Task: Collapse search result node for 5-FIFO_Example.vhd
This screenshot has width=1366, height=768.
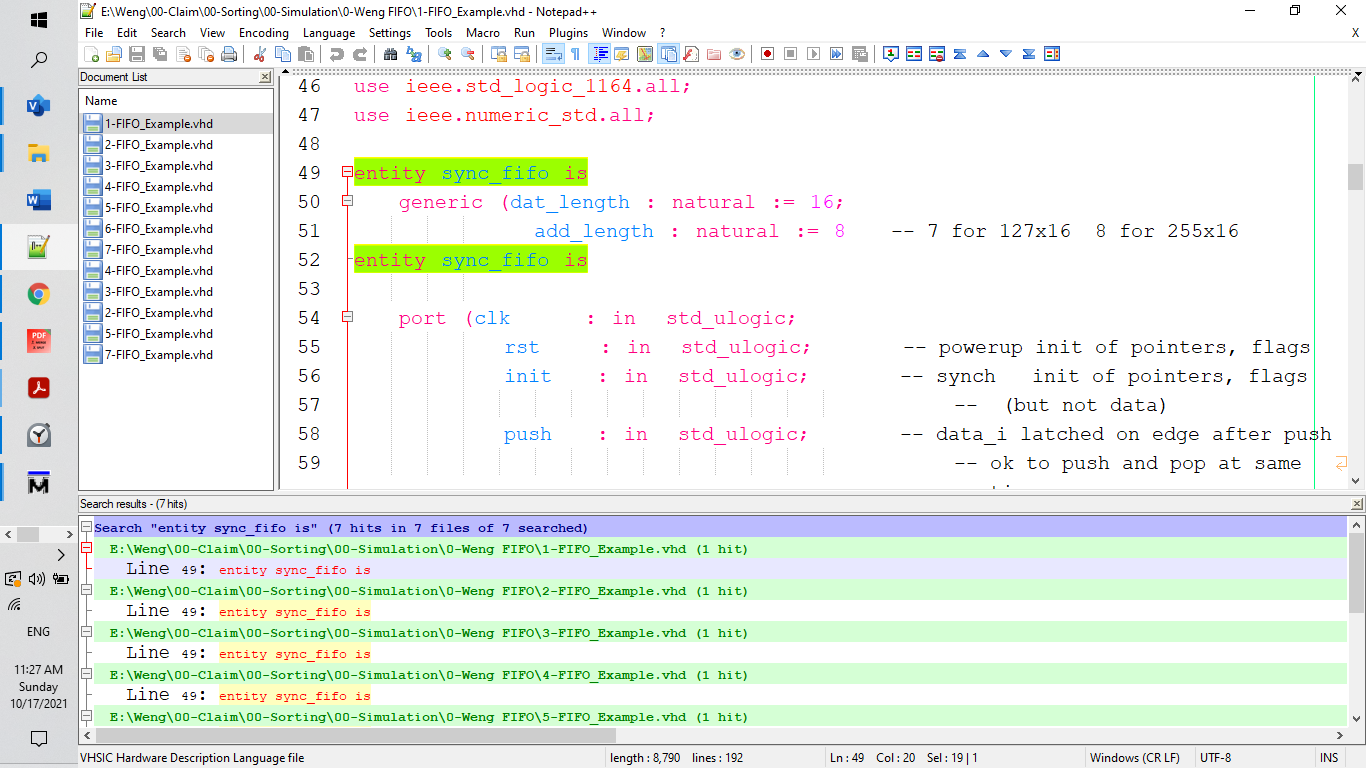Action: pos(87,717)
